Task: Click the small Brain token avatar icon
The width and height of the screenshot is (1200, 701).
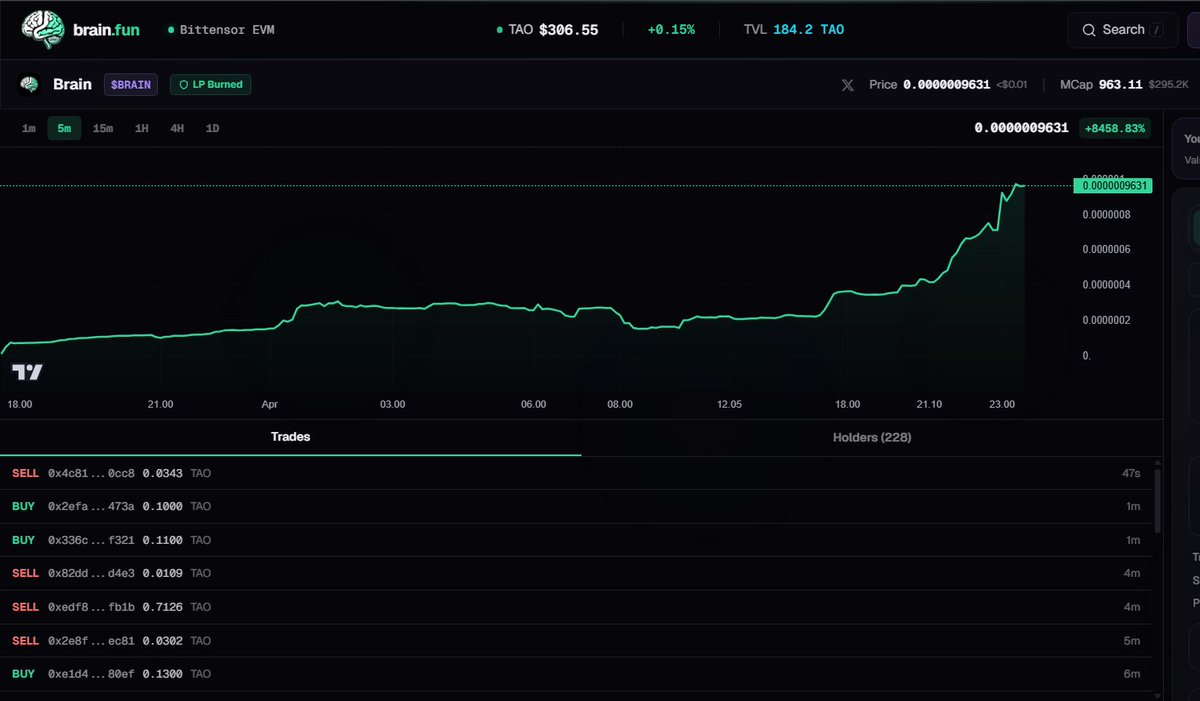Action: point(29,85)
